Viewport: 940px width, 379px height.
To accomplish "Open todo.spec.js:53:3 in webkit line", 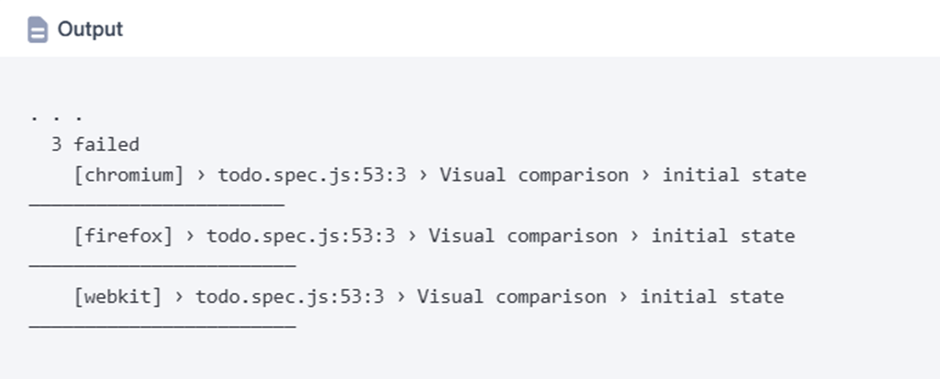I will [290, 297].
